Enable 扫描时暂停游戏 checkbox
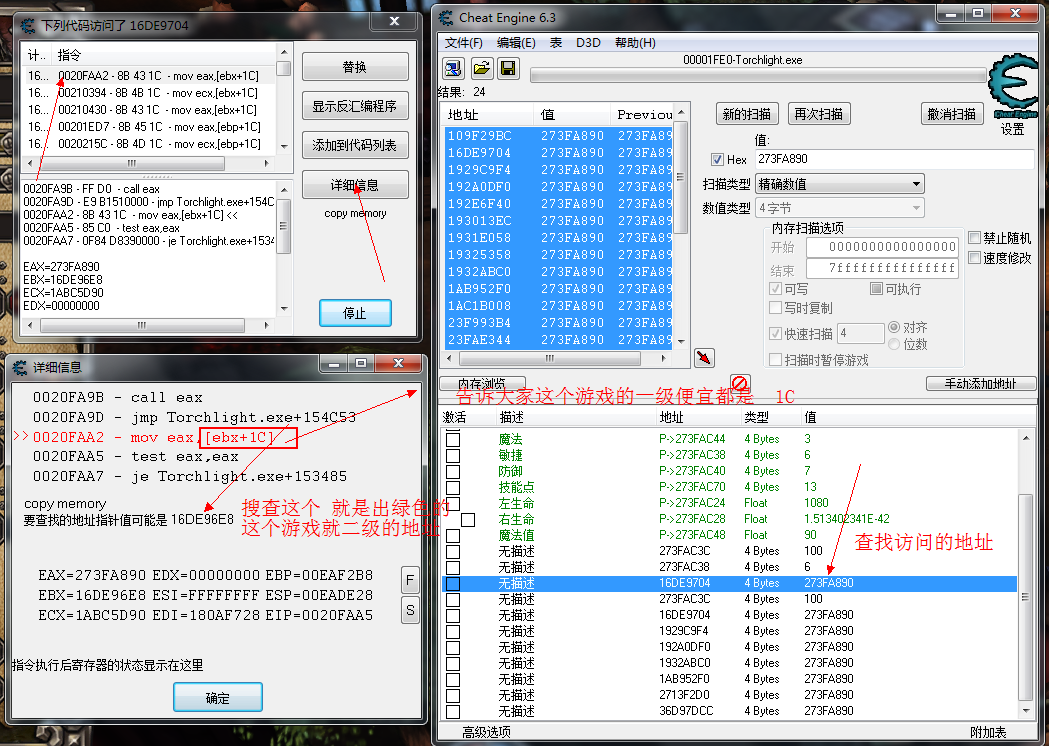The height and width of the screenshot is (746, 1049). point(775,360)
